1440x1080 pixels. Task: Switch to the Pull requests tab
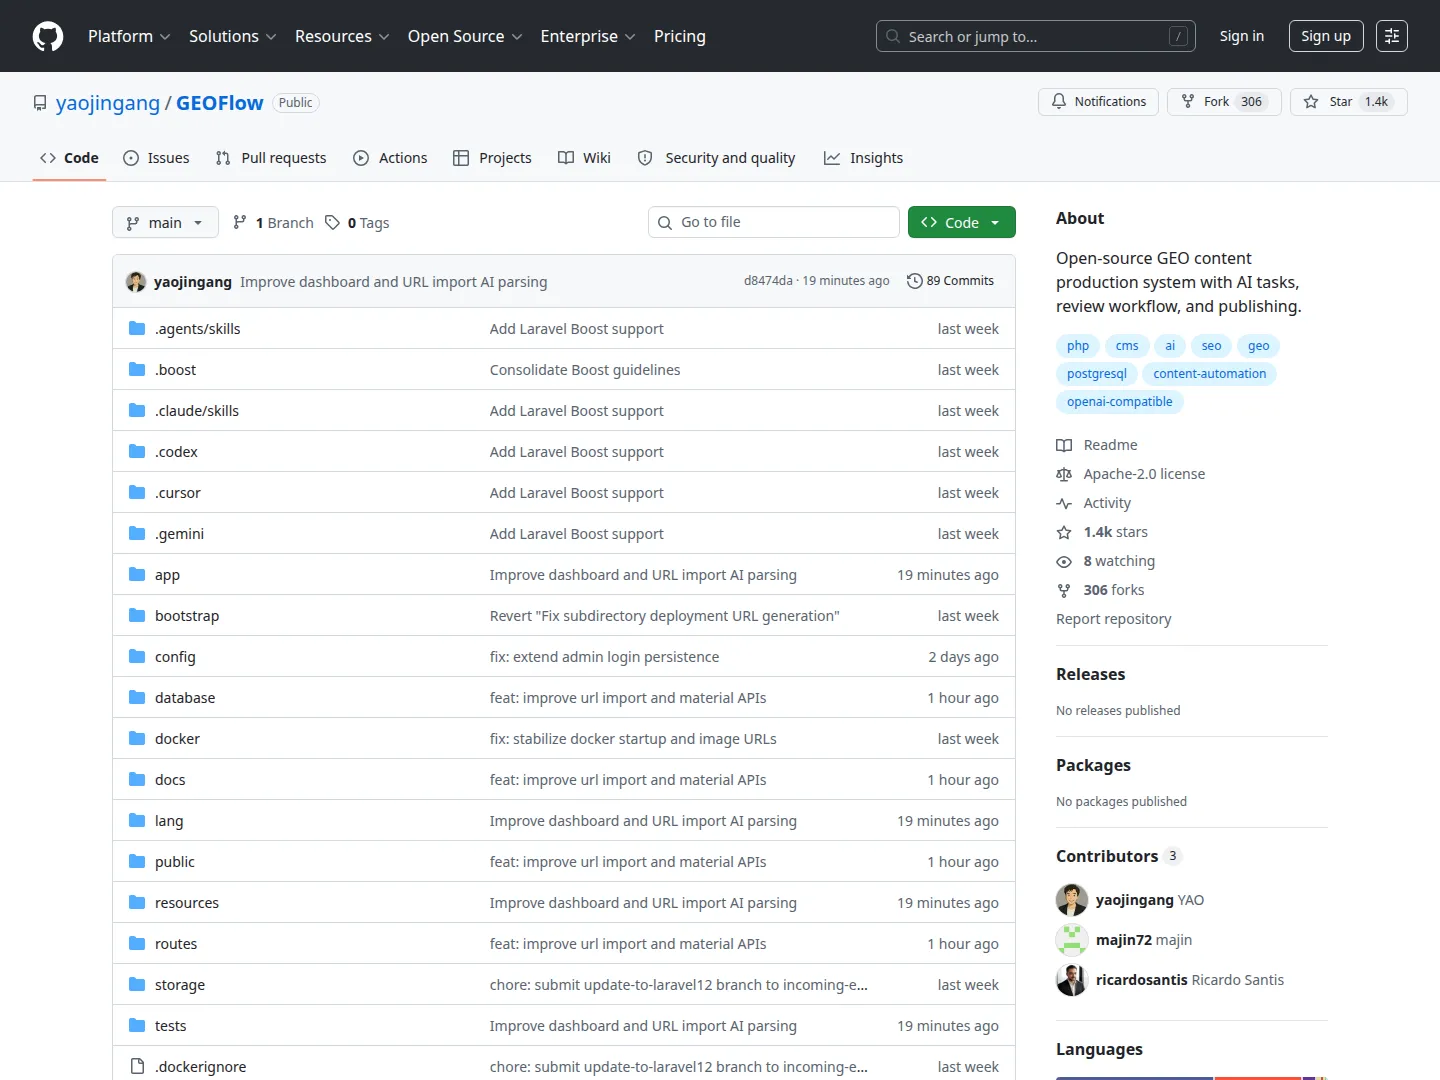coord(271,158)
